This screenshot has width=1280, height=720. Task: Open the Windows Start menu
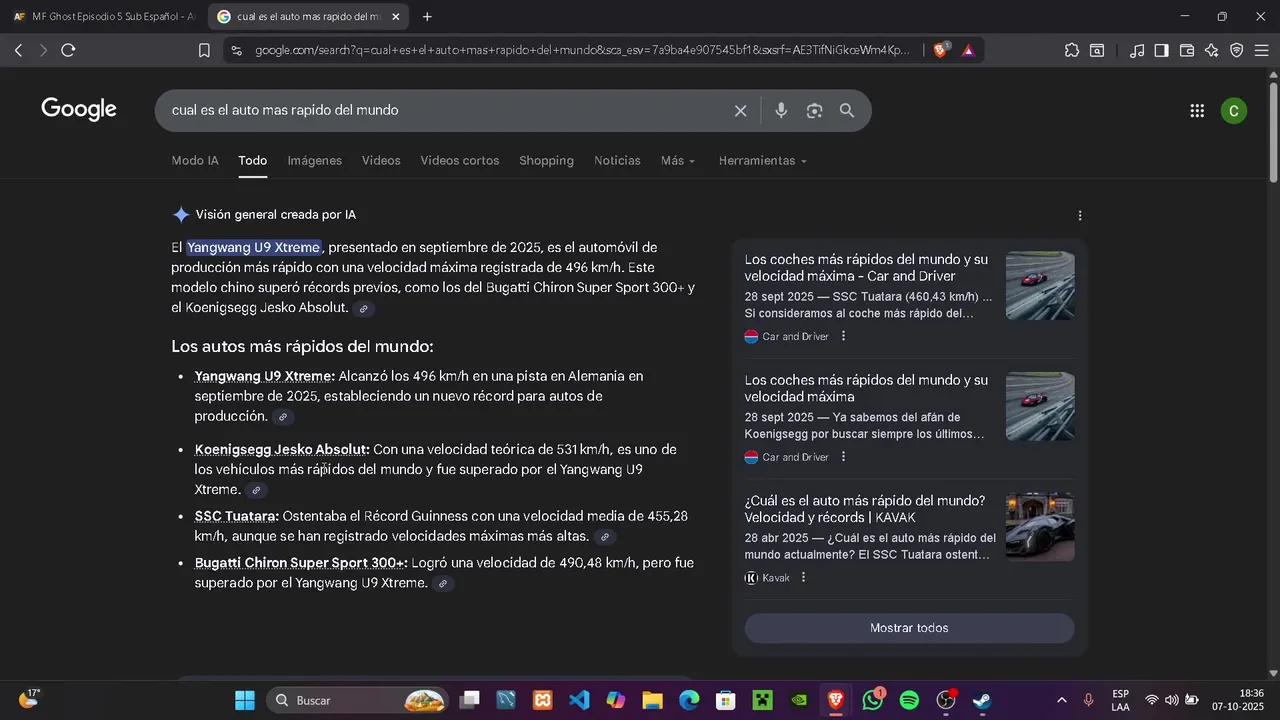pos(245,700)
